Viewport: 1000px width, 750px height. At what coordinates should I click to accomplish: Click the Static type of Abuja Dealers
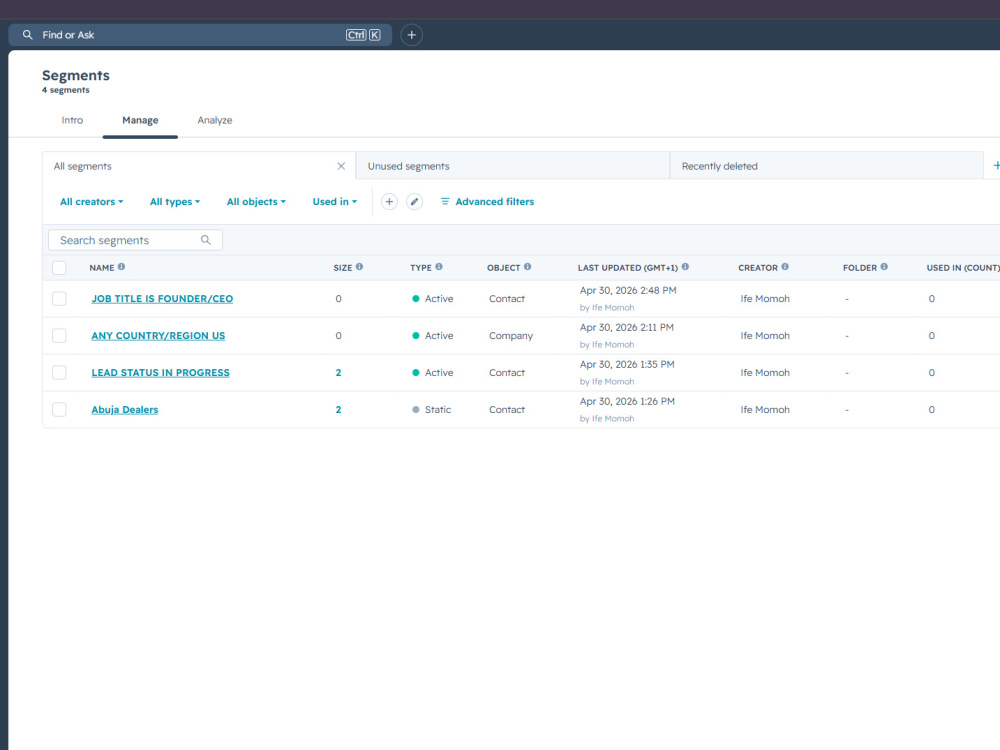point(431,409)
